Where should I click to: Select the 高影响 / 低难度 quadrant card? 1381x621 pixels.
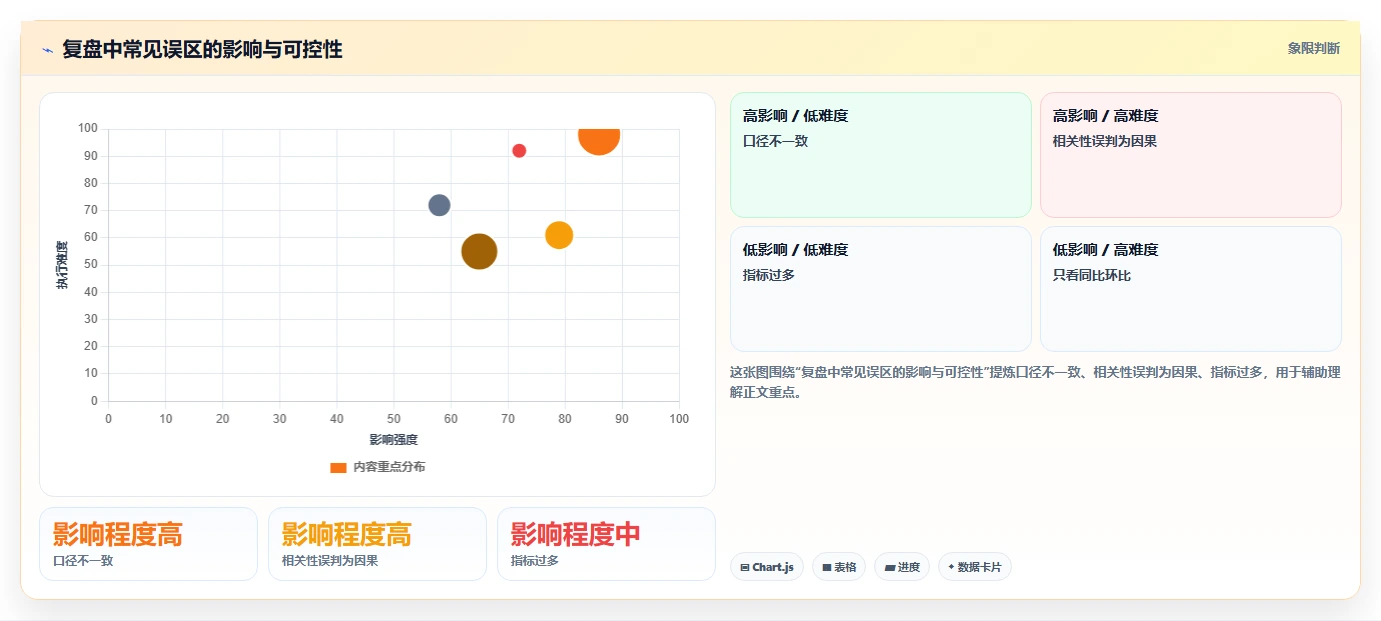pyautogui.click(x=880, y=155)
